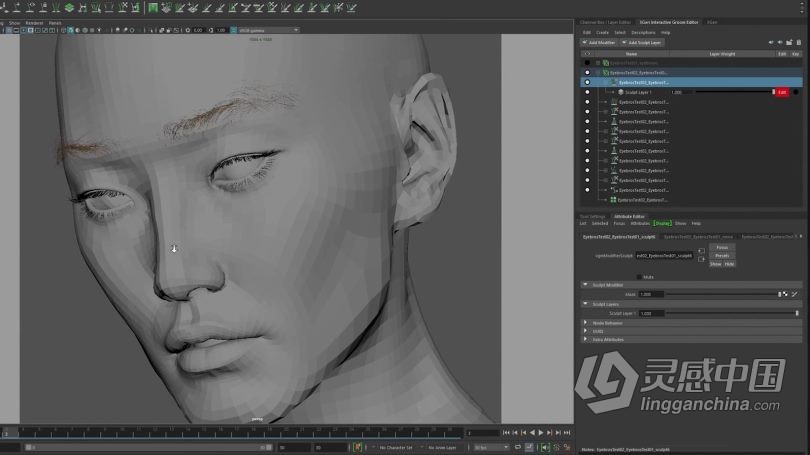Click the time slider track
Screen dimensions: 810x455
pyautogui.click(x=232, y=432)
